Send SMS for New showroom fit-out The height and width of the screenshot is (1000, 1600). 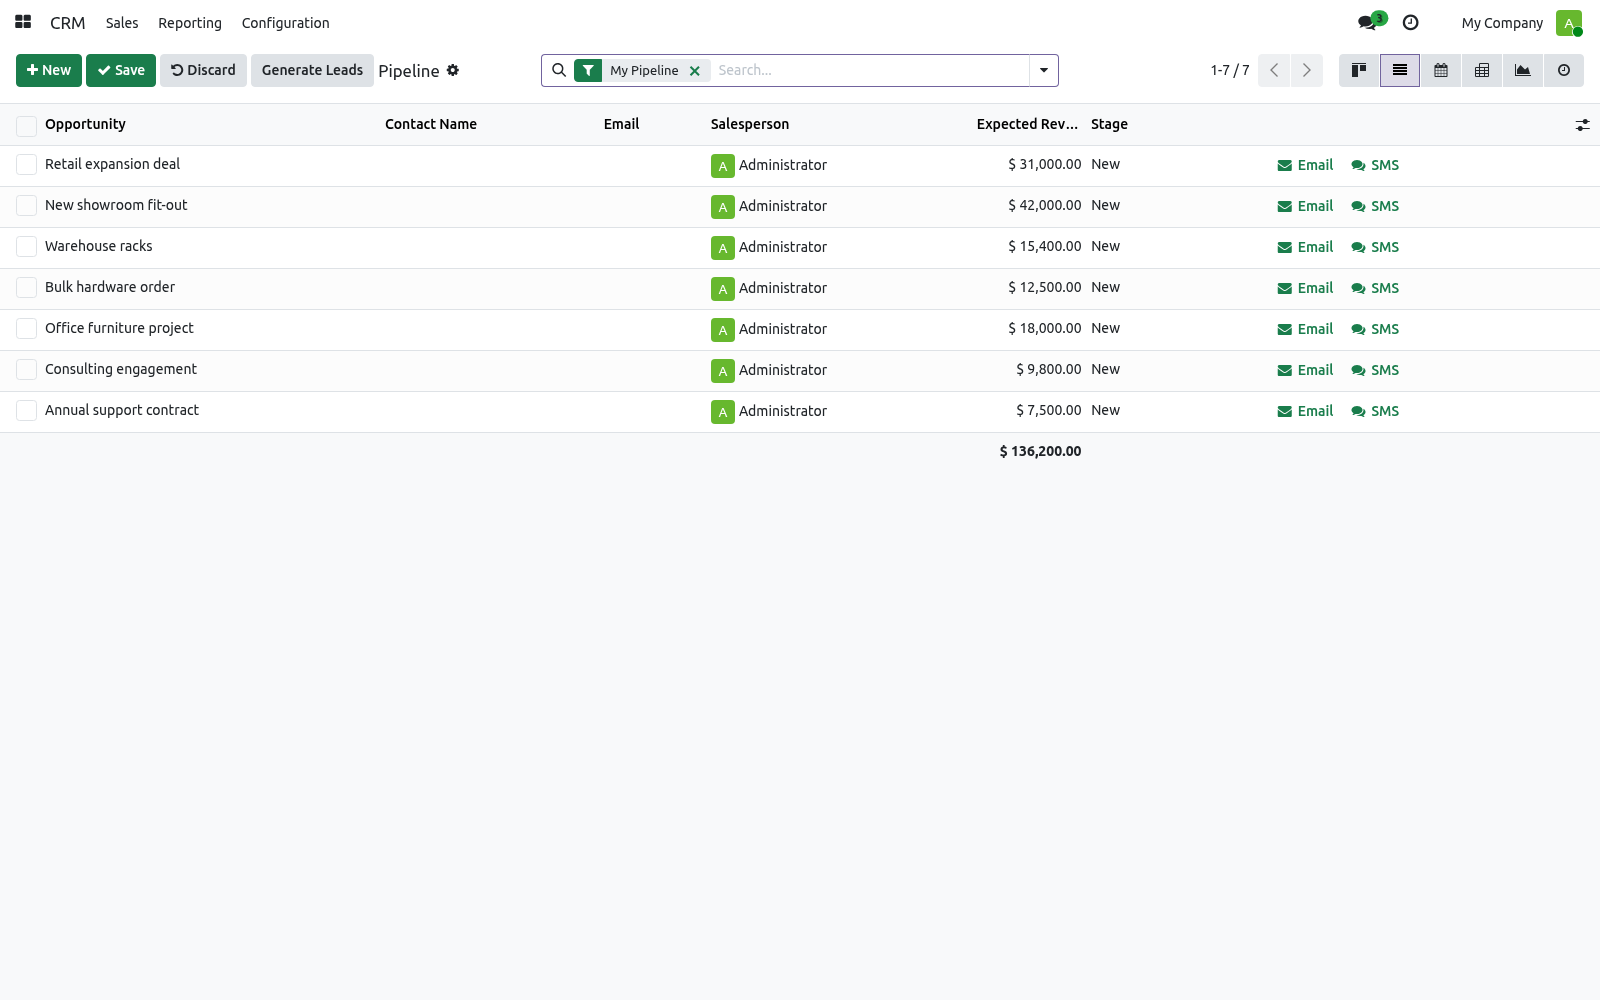click(1375, 206)
